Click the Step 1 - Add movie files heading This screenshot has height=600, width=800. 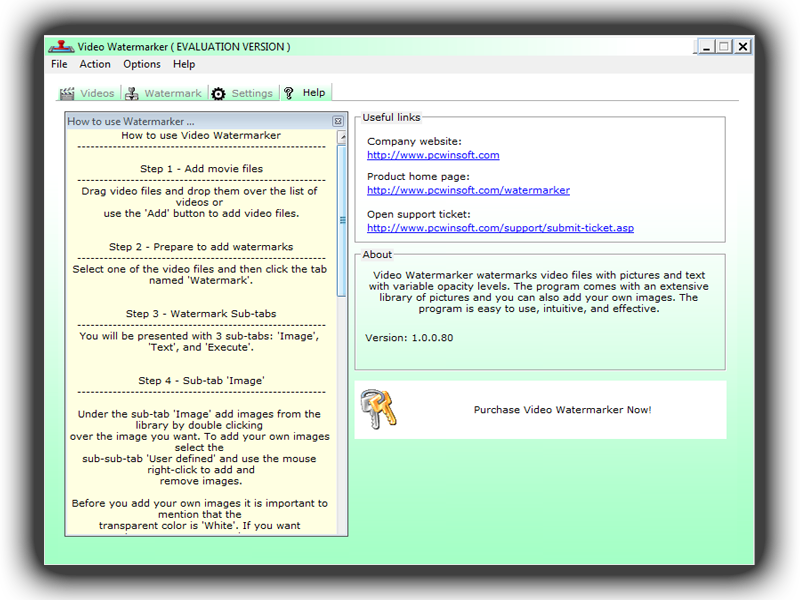pyautogui.click(x=202, y=169)
